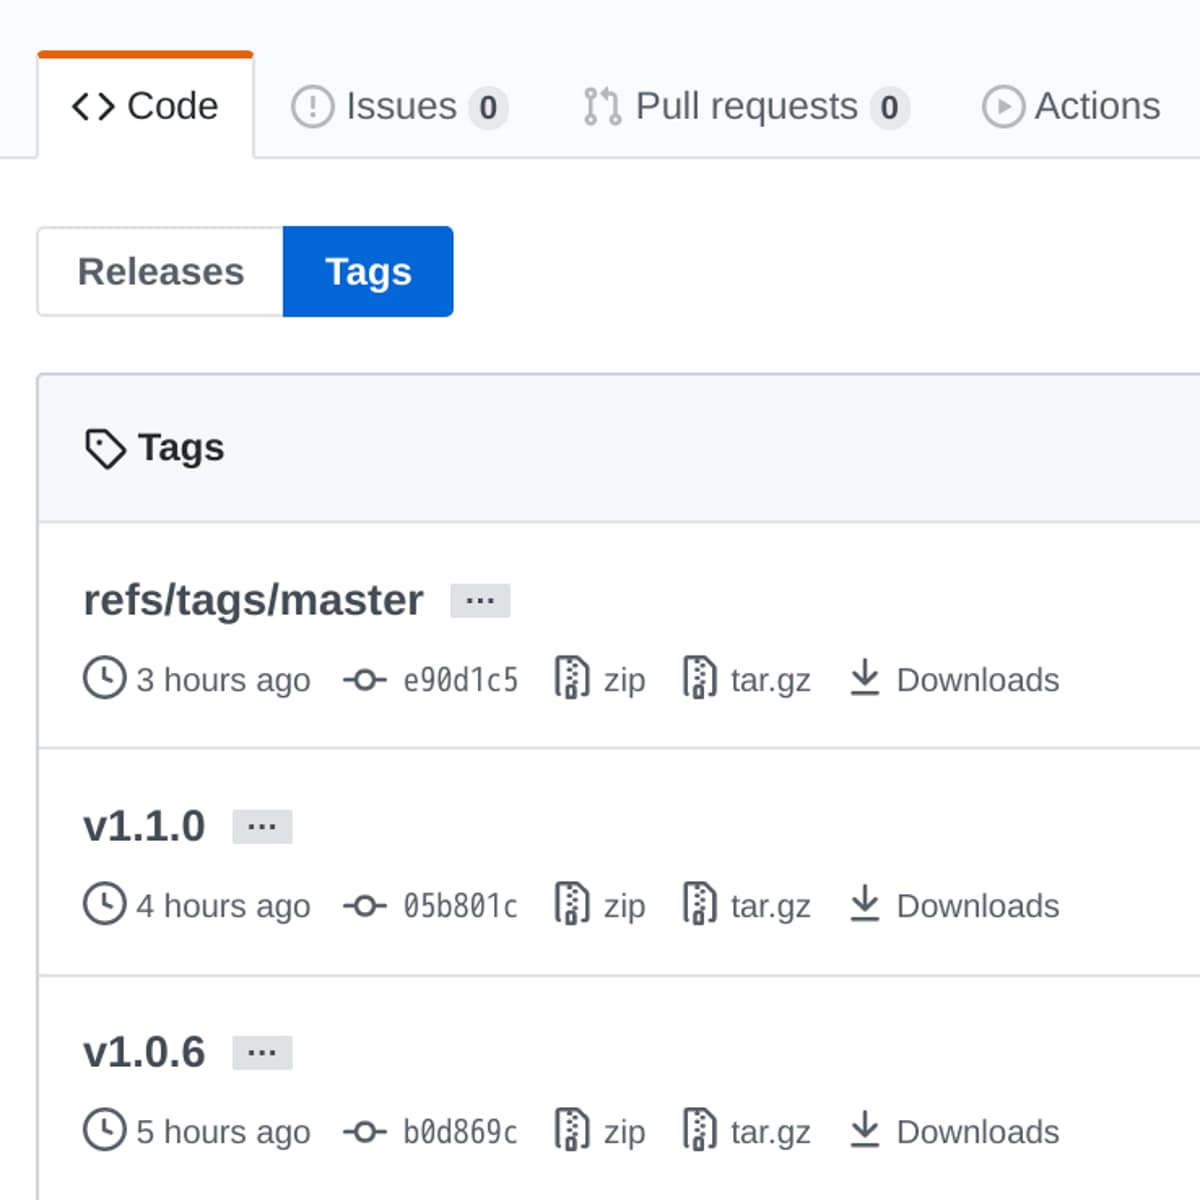
Task: Expand ellipsis details for v1.0.6
Action: pos(262,1053)
